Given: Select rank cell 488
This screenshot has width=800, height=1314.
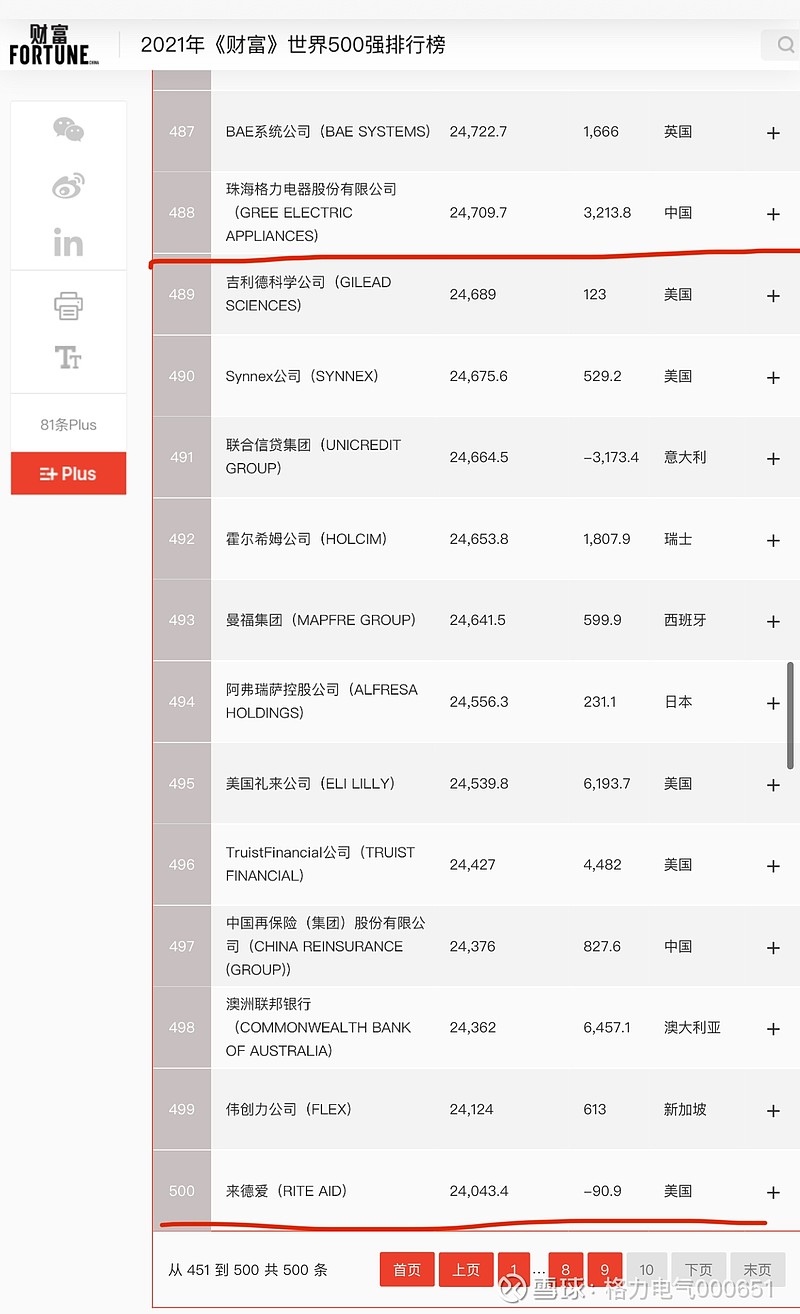Looking at the screenshot, I should (x=182, y=212).
